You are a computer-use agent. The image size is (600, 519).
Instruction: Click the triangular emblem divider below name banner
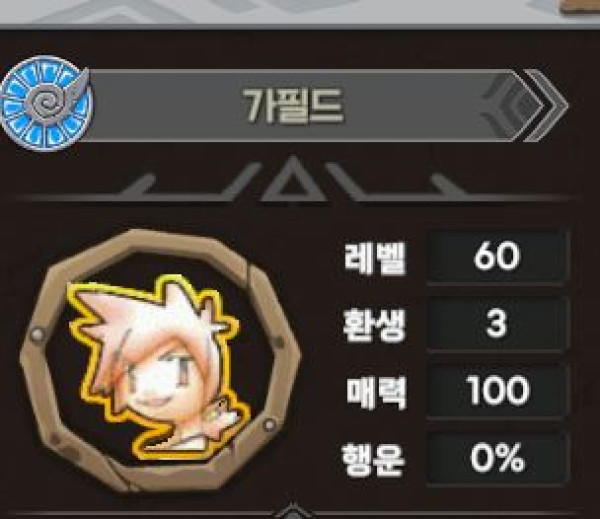click(293, 180)
